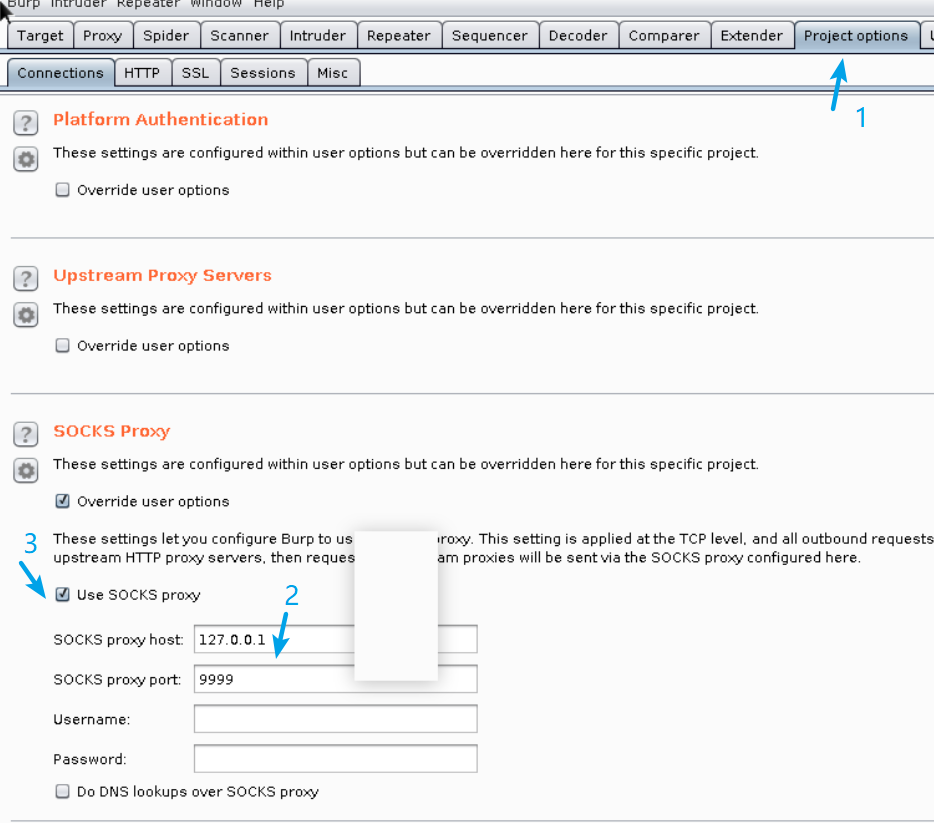Open gear options for Platform Authentication
The height and width of the screenshot is (823, 934).
[26, 159]
